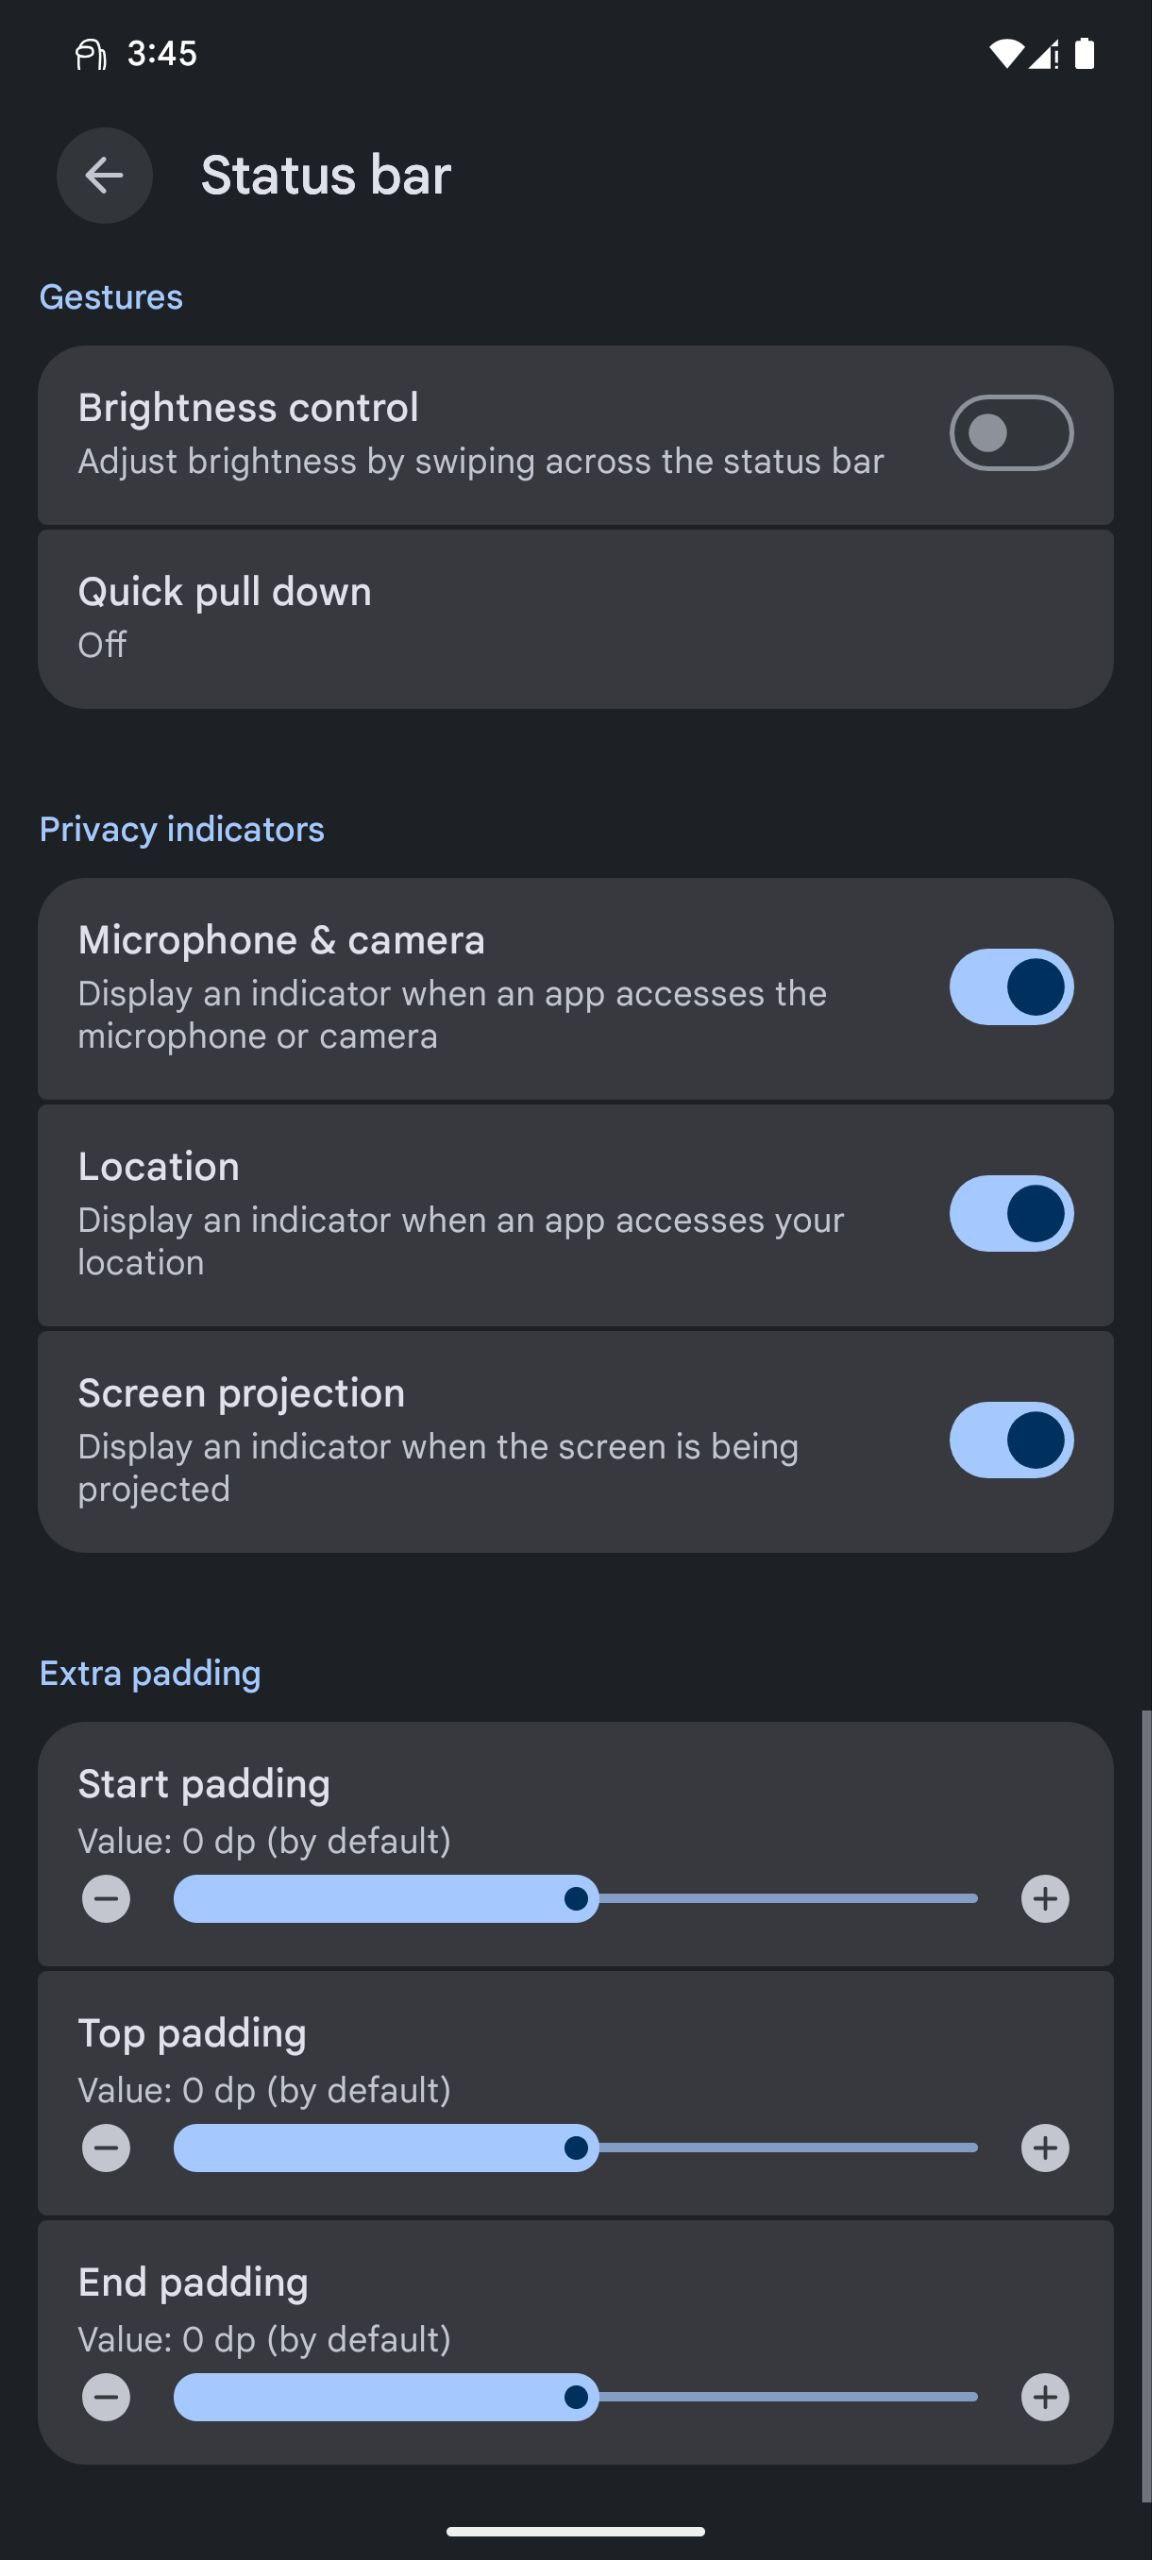
Task: Enable the Brightness control switch
Action: pyautogui.click(x=1011, y=433)
